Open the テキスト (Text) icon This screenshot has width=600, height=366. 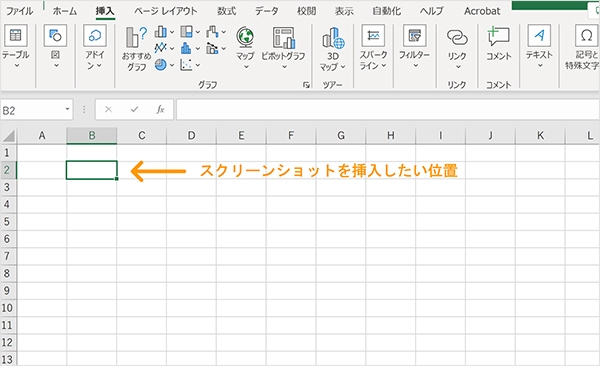point(539,36)
